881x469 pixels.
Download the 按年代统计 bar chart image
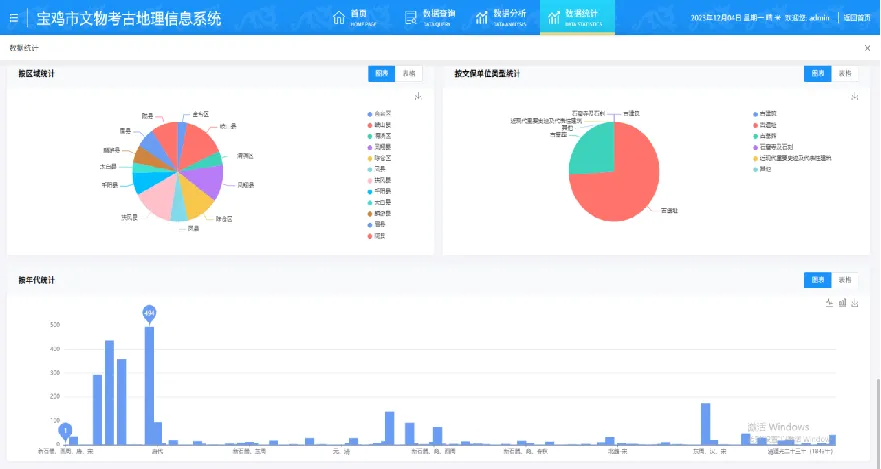click(855, 303)
